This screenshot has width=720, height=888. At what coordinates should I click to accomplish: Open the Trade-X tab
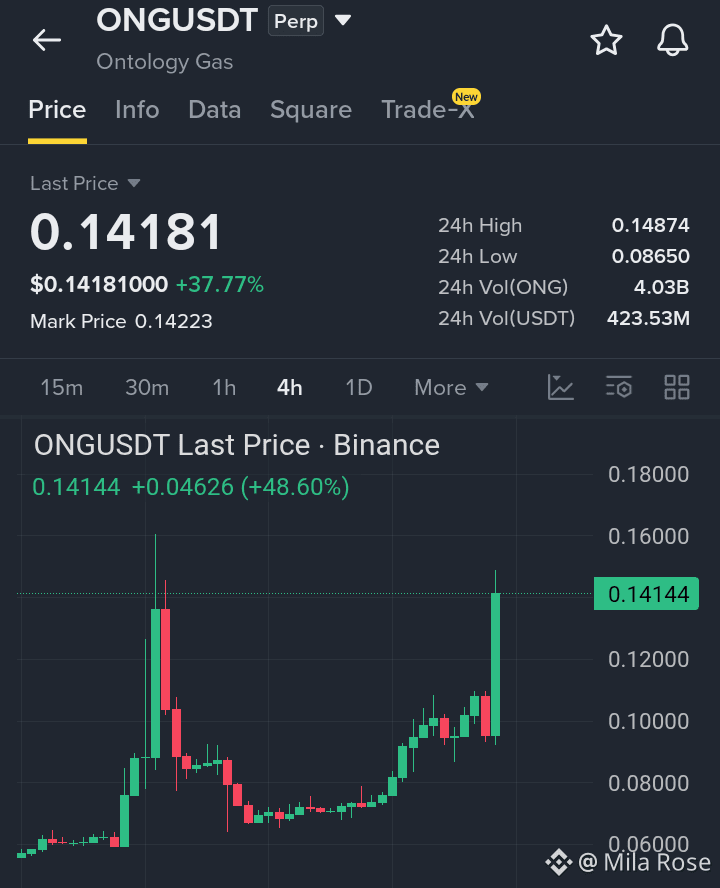pyautogui.click(x=428, y=110)
